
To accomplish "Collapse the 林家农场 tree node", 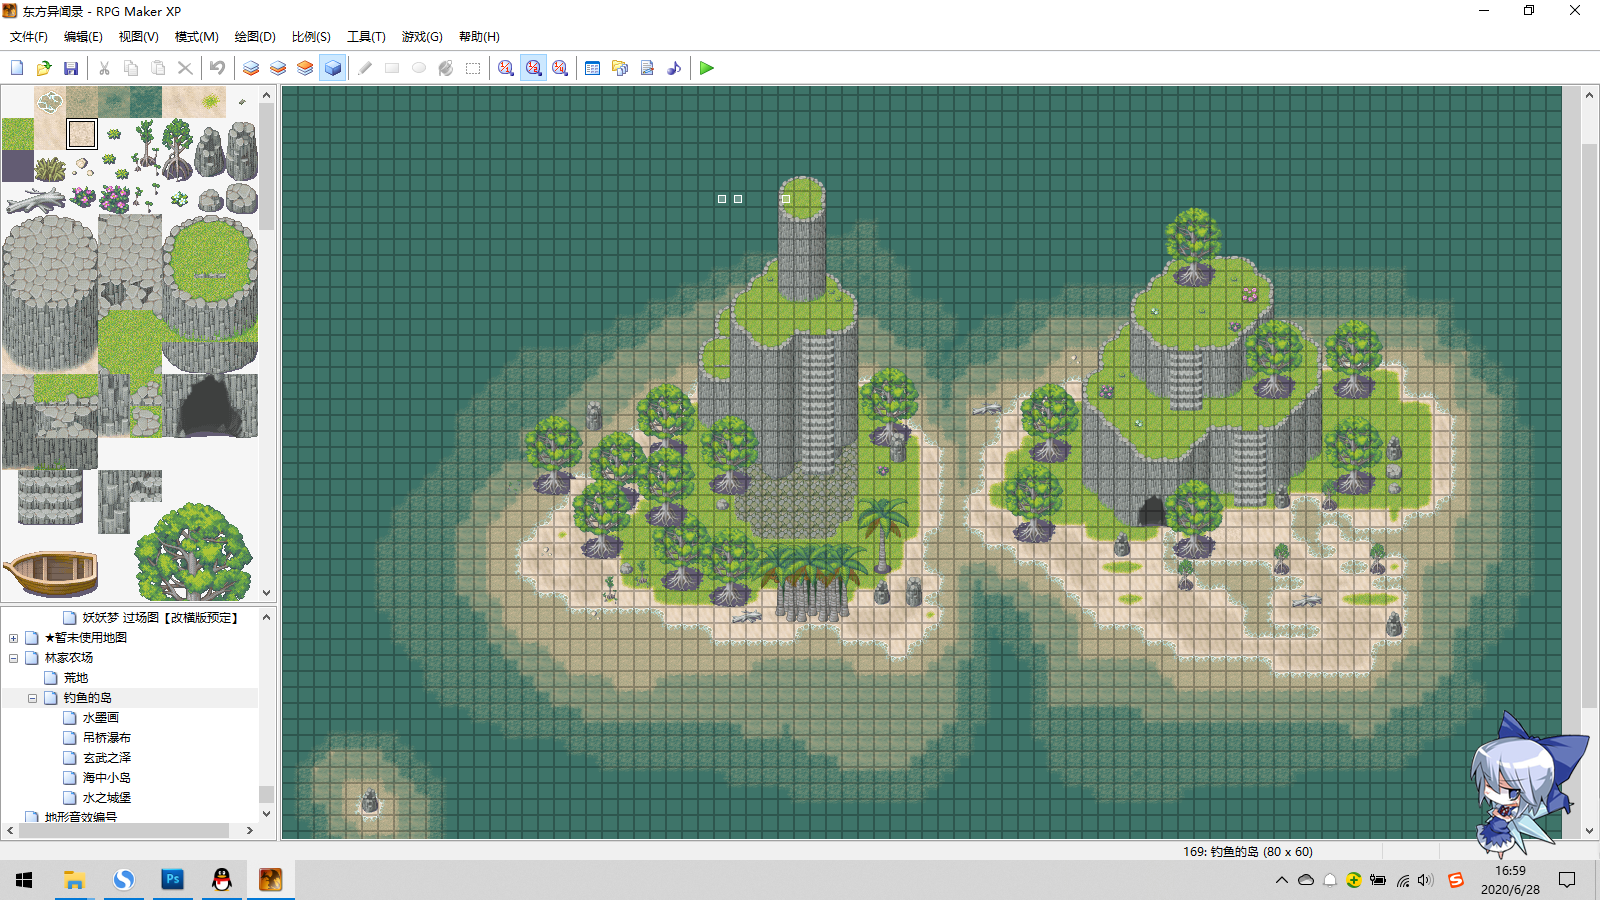I will 13,658.
